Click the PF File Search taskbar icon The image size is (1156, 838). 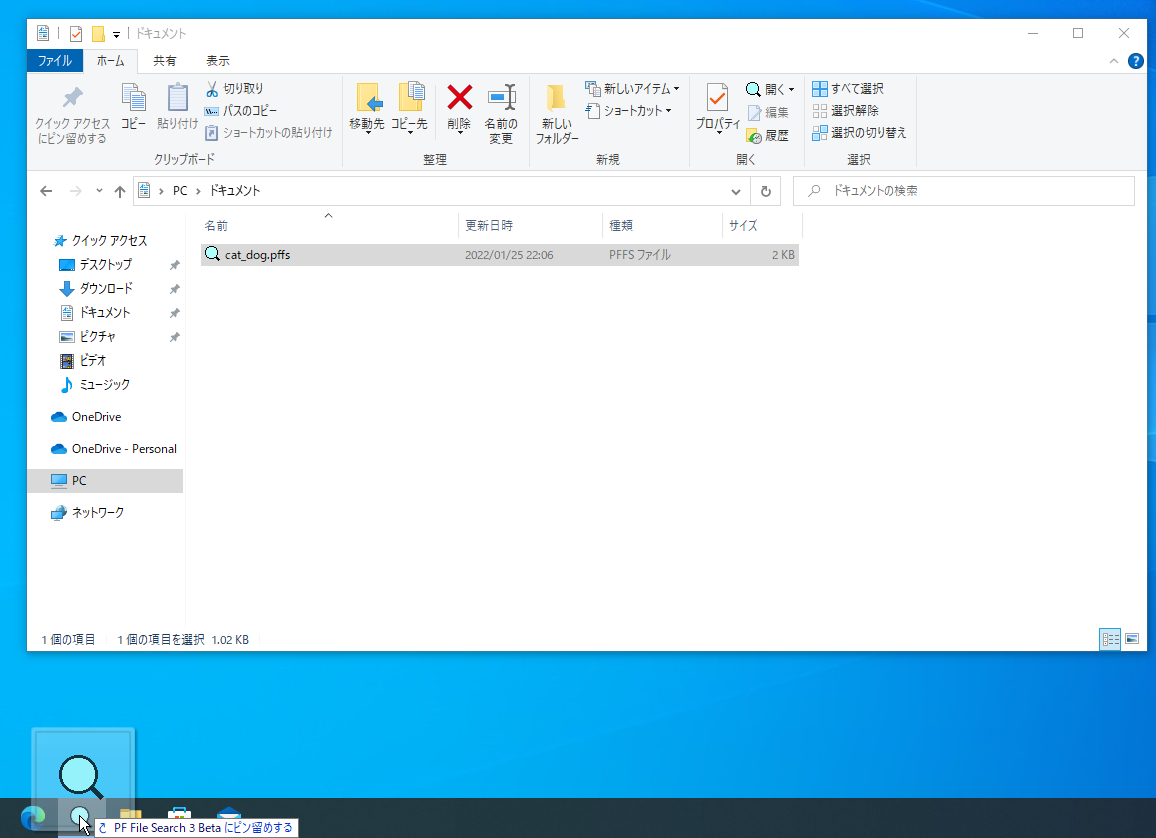point(80,817)
